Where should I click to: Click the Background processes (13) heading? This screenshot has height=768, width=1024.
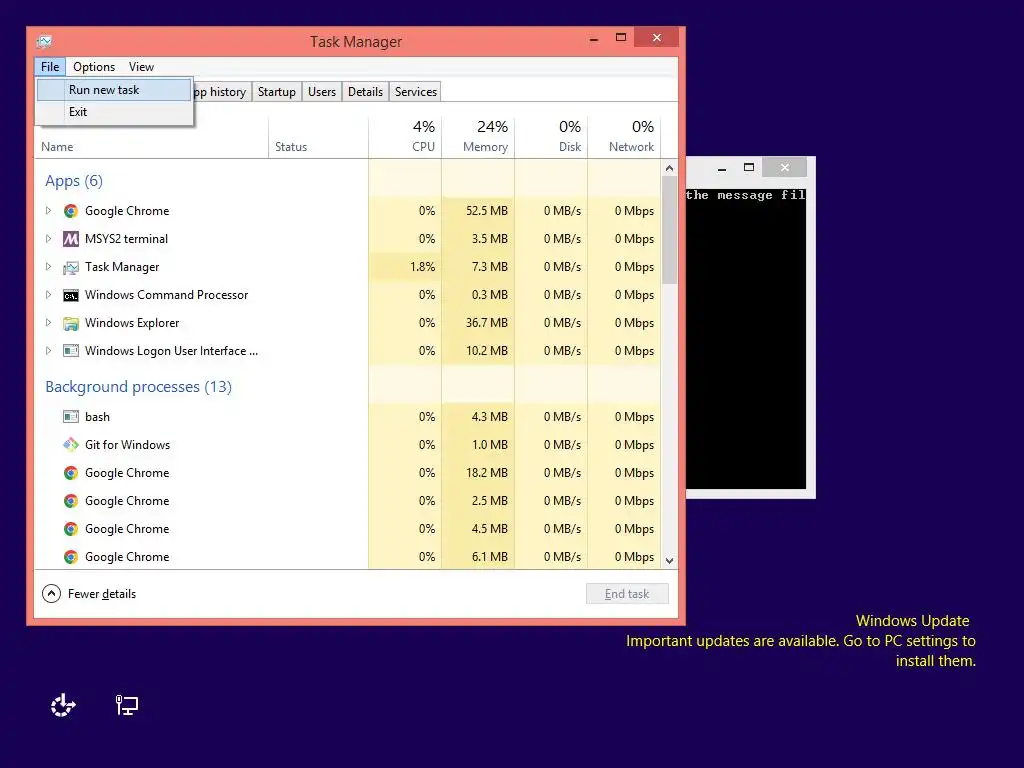coord(138,387)
